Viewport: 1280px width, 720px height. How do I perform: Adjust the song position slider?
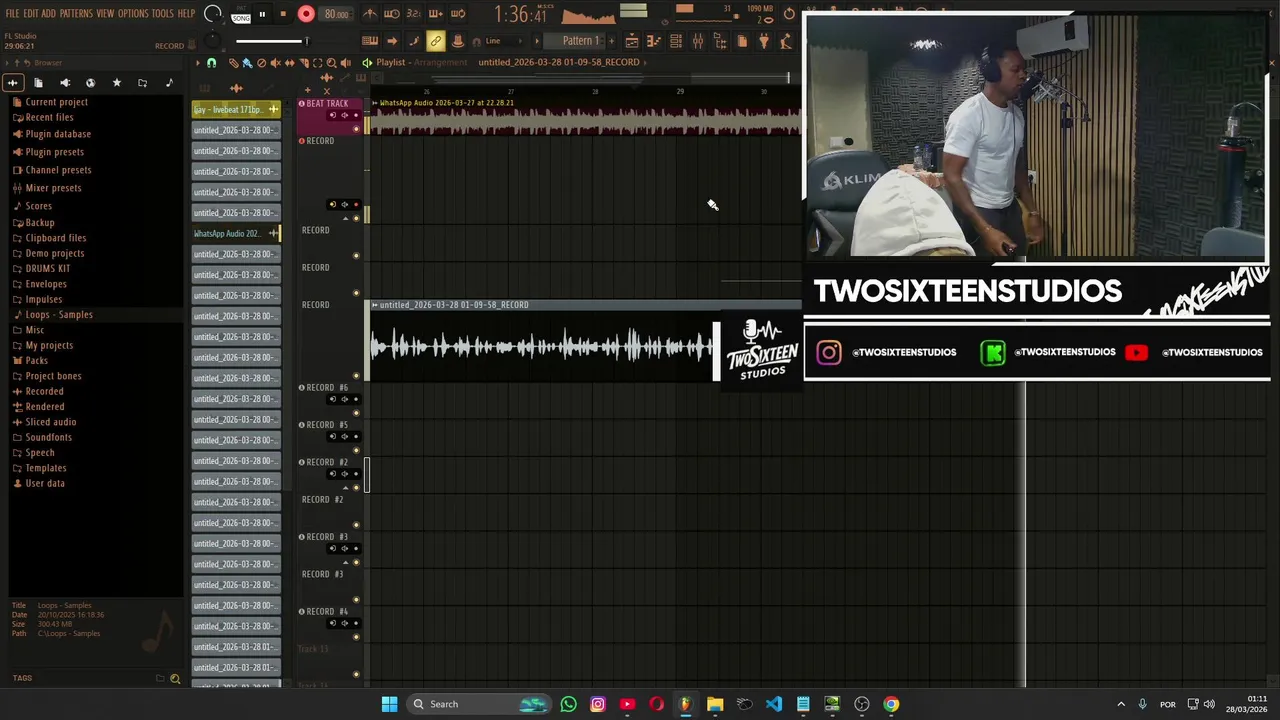pyautogui.click(x=272, y=41)
